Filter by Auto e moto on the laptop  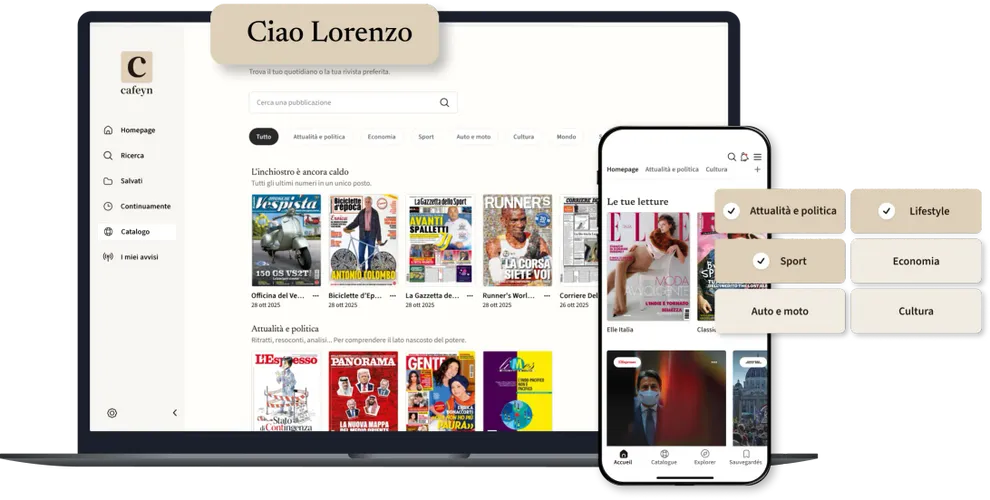pyautogui.click(x=474, y=136)
